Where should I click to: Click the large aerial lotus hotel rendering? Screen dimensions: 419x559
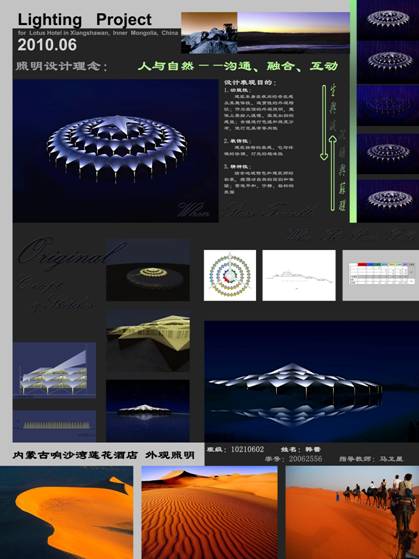[116, 151]
